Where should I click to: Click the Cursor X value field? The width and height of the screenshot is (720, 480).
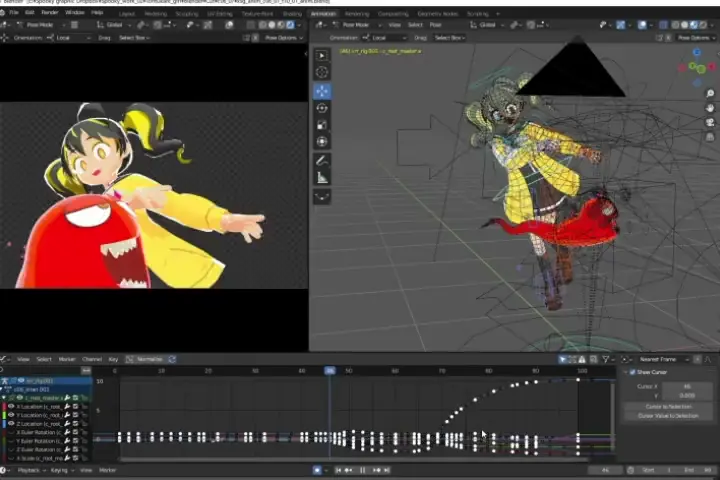(x=687, y=386)
